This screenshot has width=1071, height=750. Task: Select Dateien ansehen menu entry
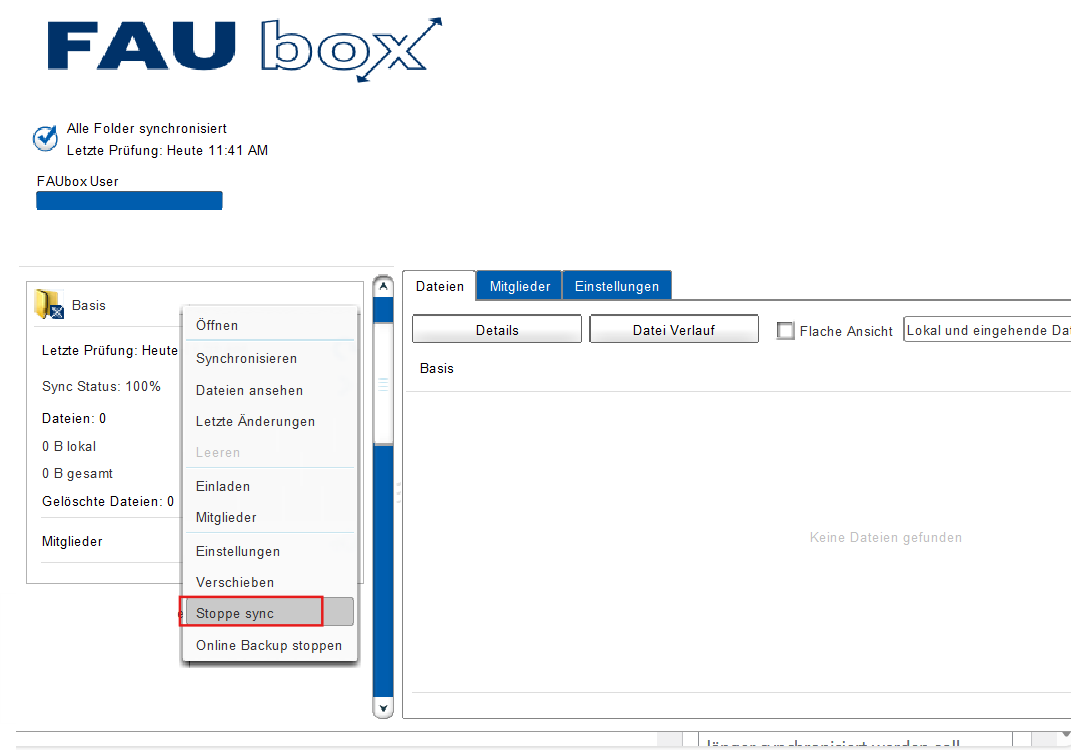coord(270,390)
